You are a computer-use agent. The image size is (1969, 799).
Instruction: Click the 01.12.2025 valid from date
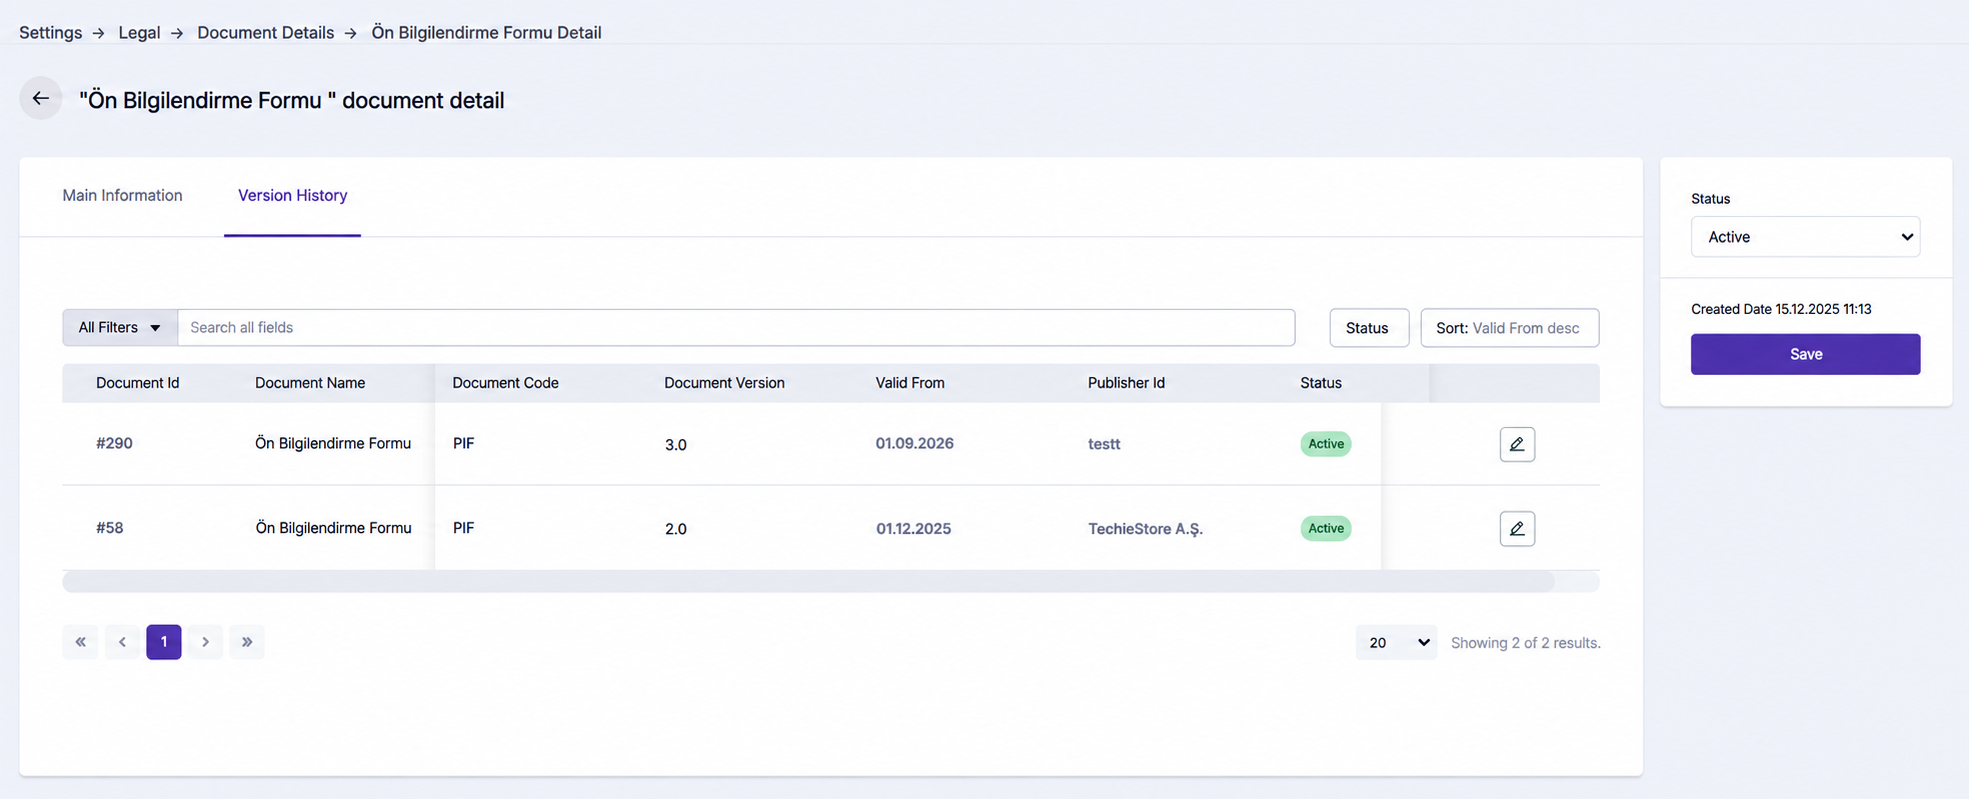coord(914,528)
